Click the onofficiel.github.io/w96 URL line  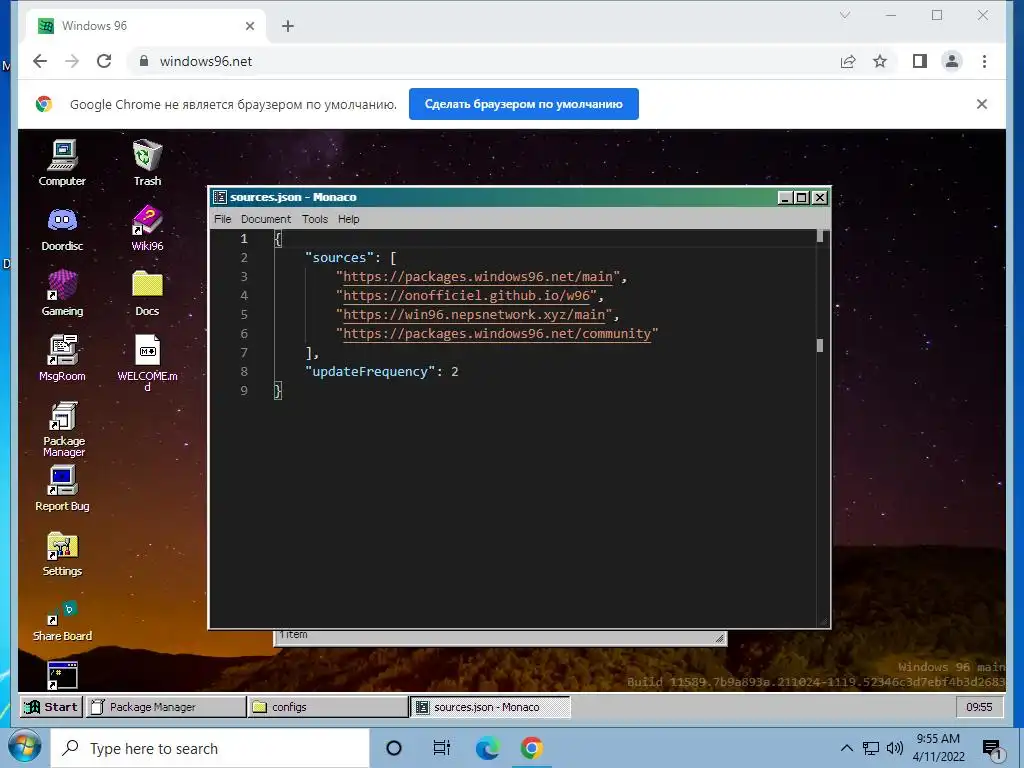coord(466,296)
